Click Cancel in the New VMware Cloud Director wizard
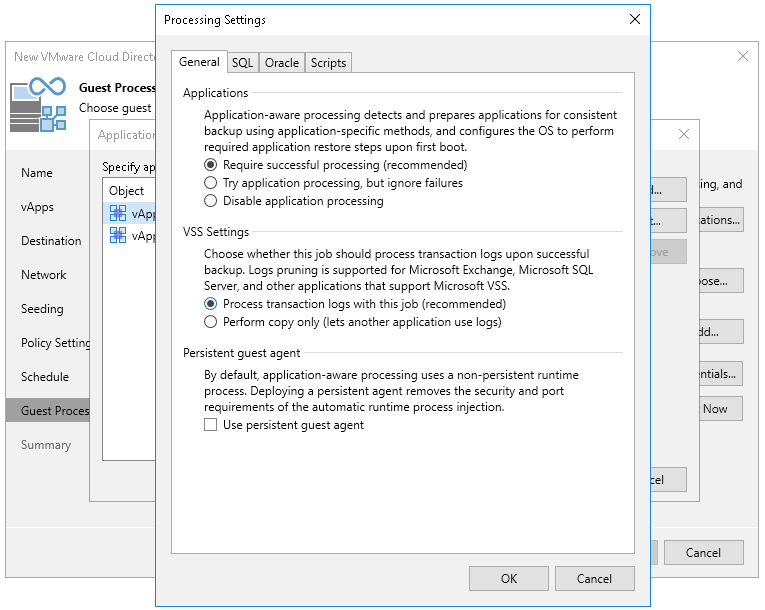Viewport: 765px width, 610px height. (703, 553)
